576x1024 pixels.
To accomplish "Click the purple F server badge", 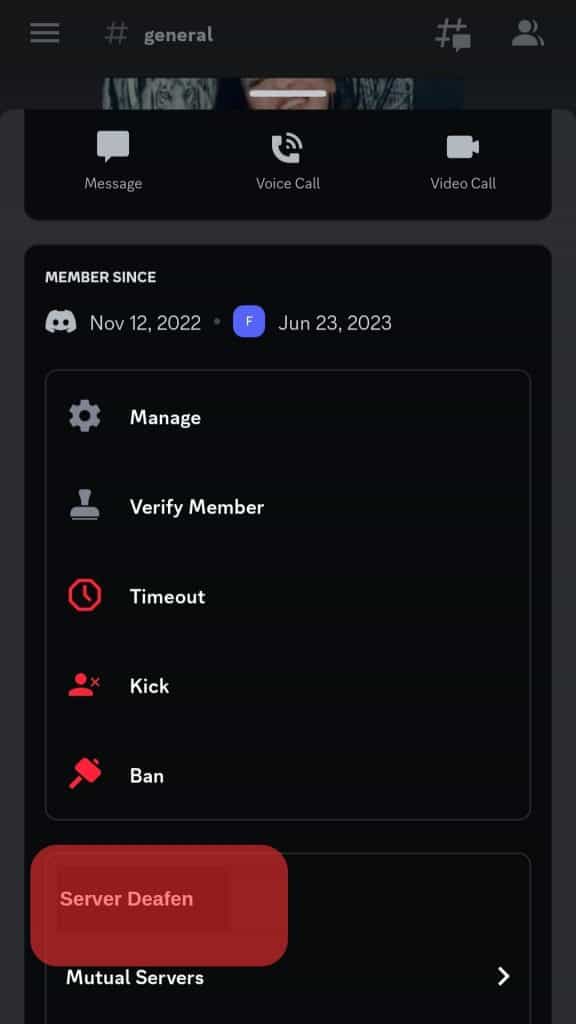I will click(x=249, y=322).
